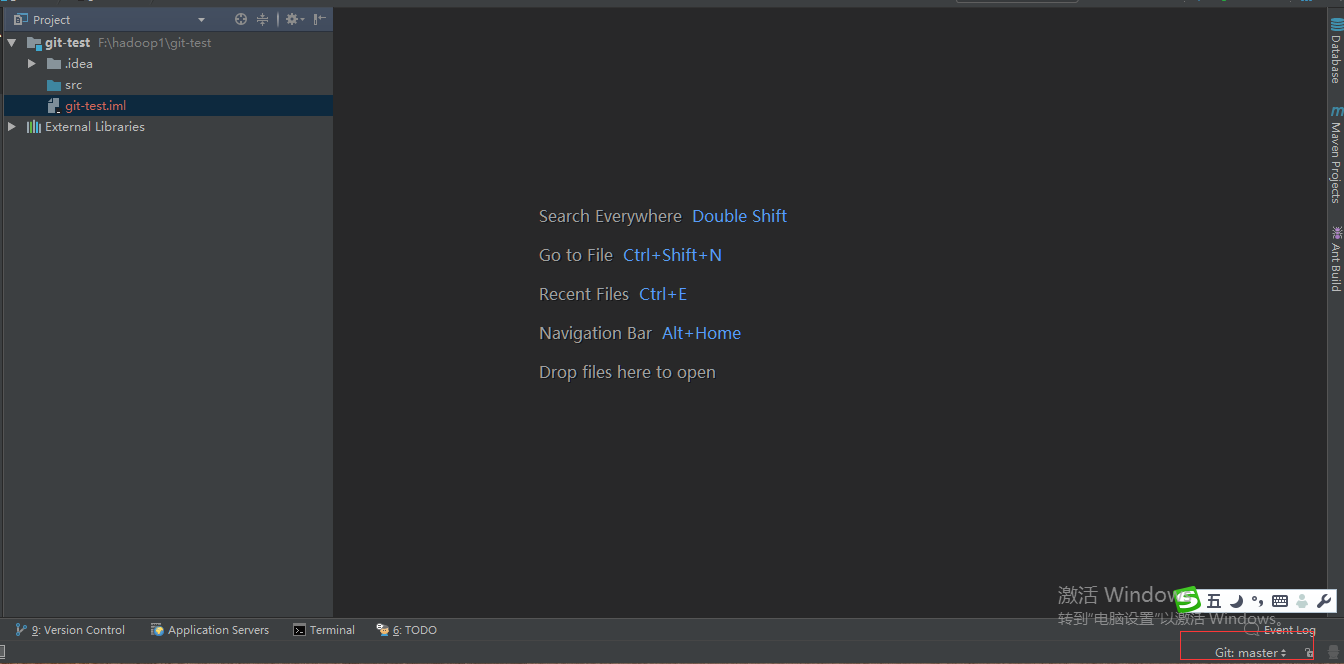Image resolution: width=1344 pixels, height=664 pixels.
Task: Hide the Project tool window panel
Action: click(x=320, y=19)
